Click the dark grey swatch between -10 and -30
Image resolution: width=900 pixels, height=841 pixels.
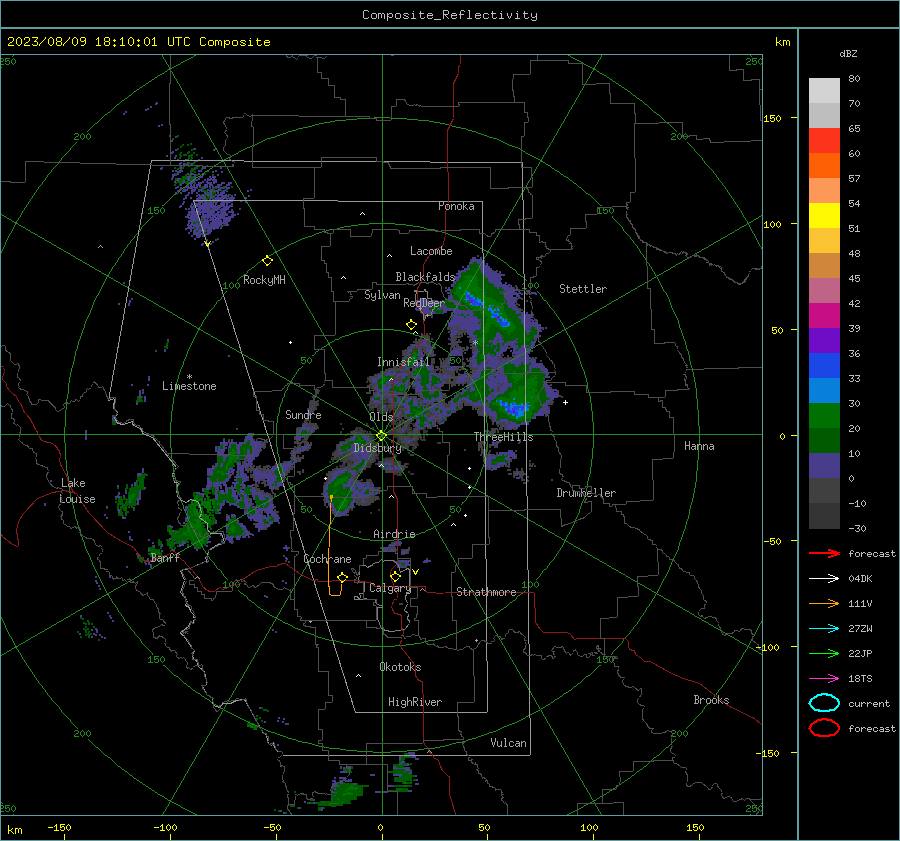coord(824,516)
